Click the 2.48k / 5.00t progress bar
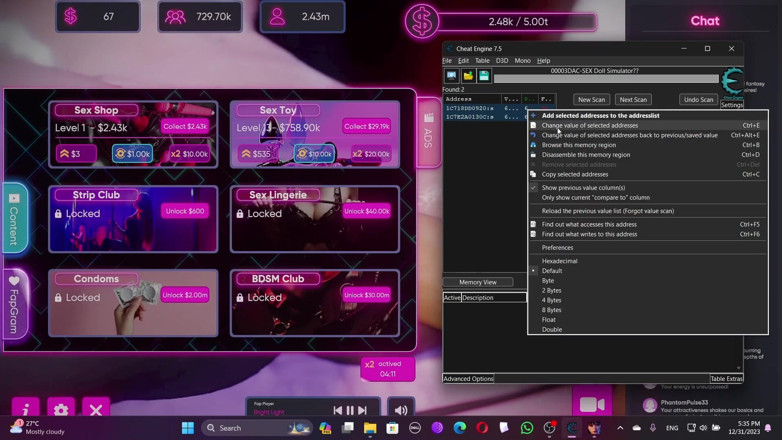The height and width of the screenshot is (440, 782). (517, 22)
